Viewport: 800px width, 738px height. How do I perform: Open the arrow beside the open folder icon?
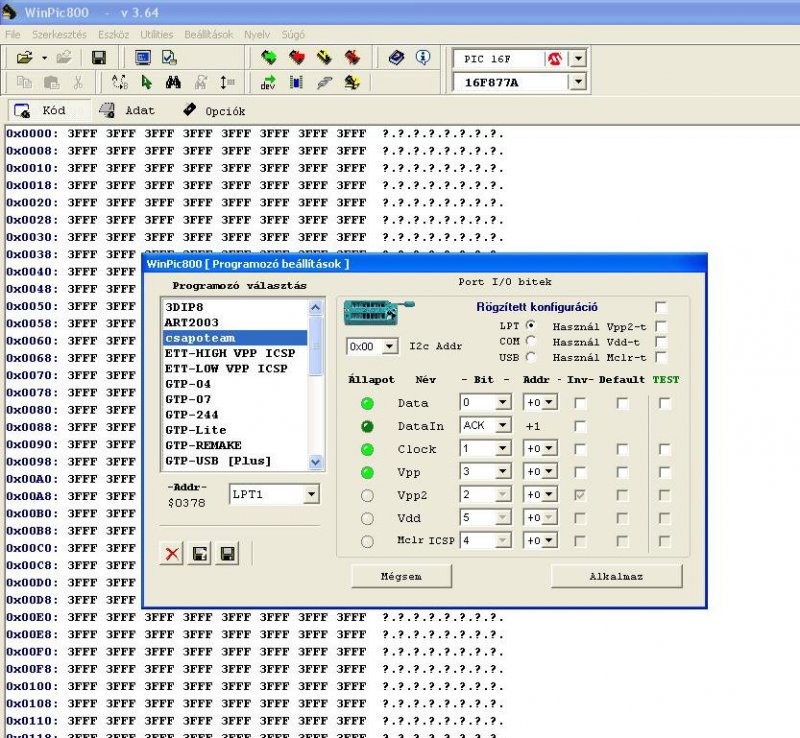pos(44,58)
